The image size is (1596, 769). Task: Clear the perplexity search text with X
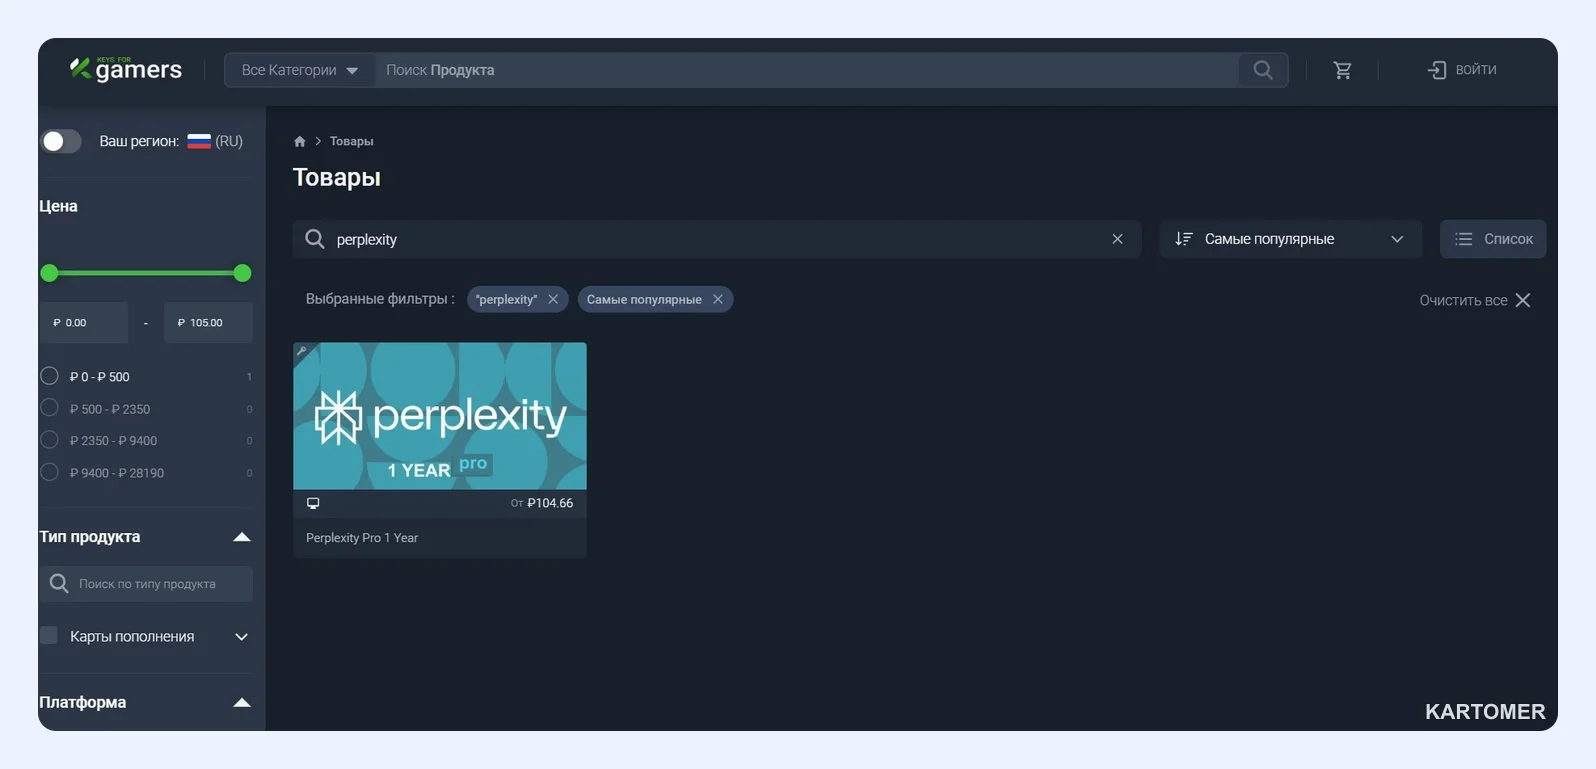pyautogui.click(x=1118, y=239)
